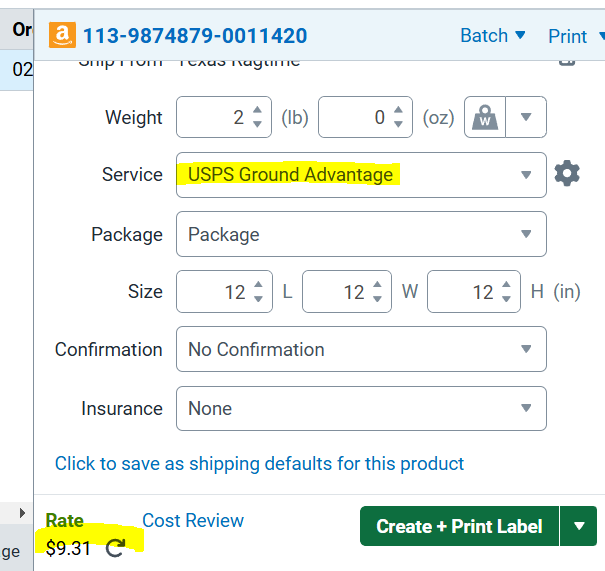Increase the pounds weight value

(x=257, y=110)
